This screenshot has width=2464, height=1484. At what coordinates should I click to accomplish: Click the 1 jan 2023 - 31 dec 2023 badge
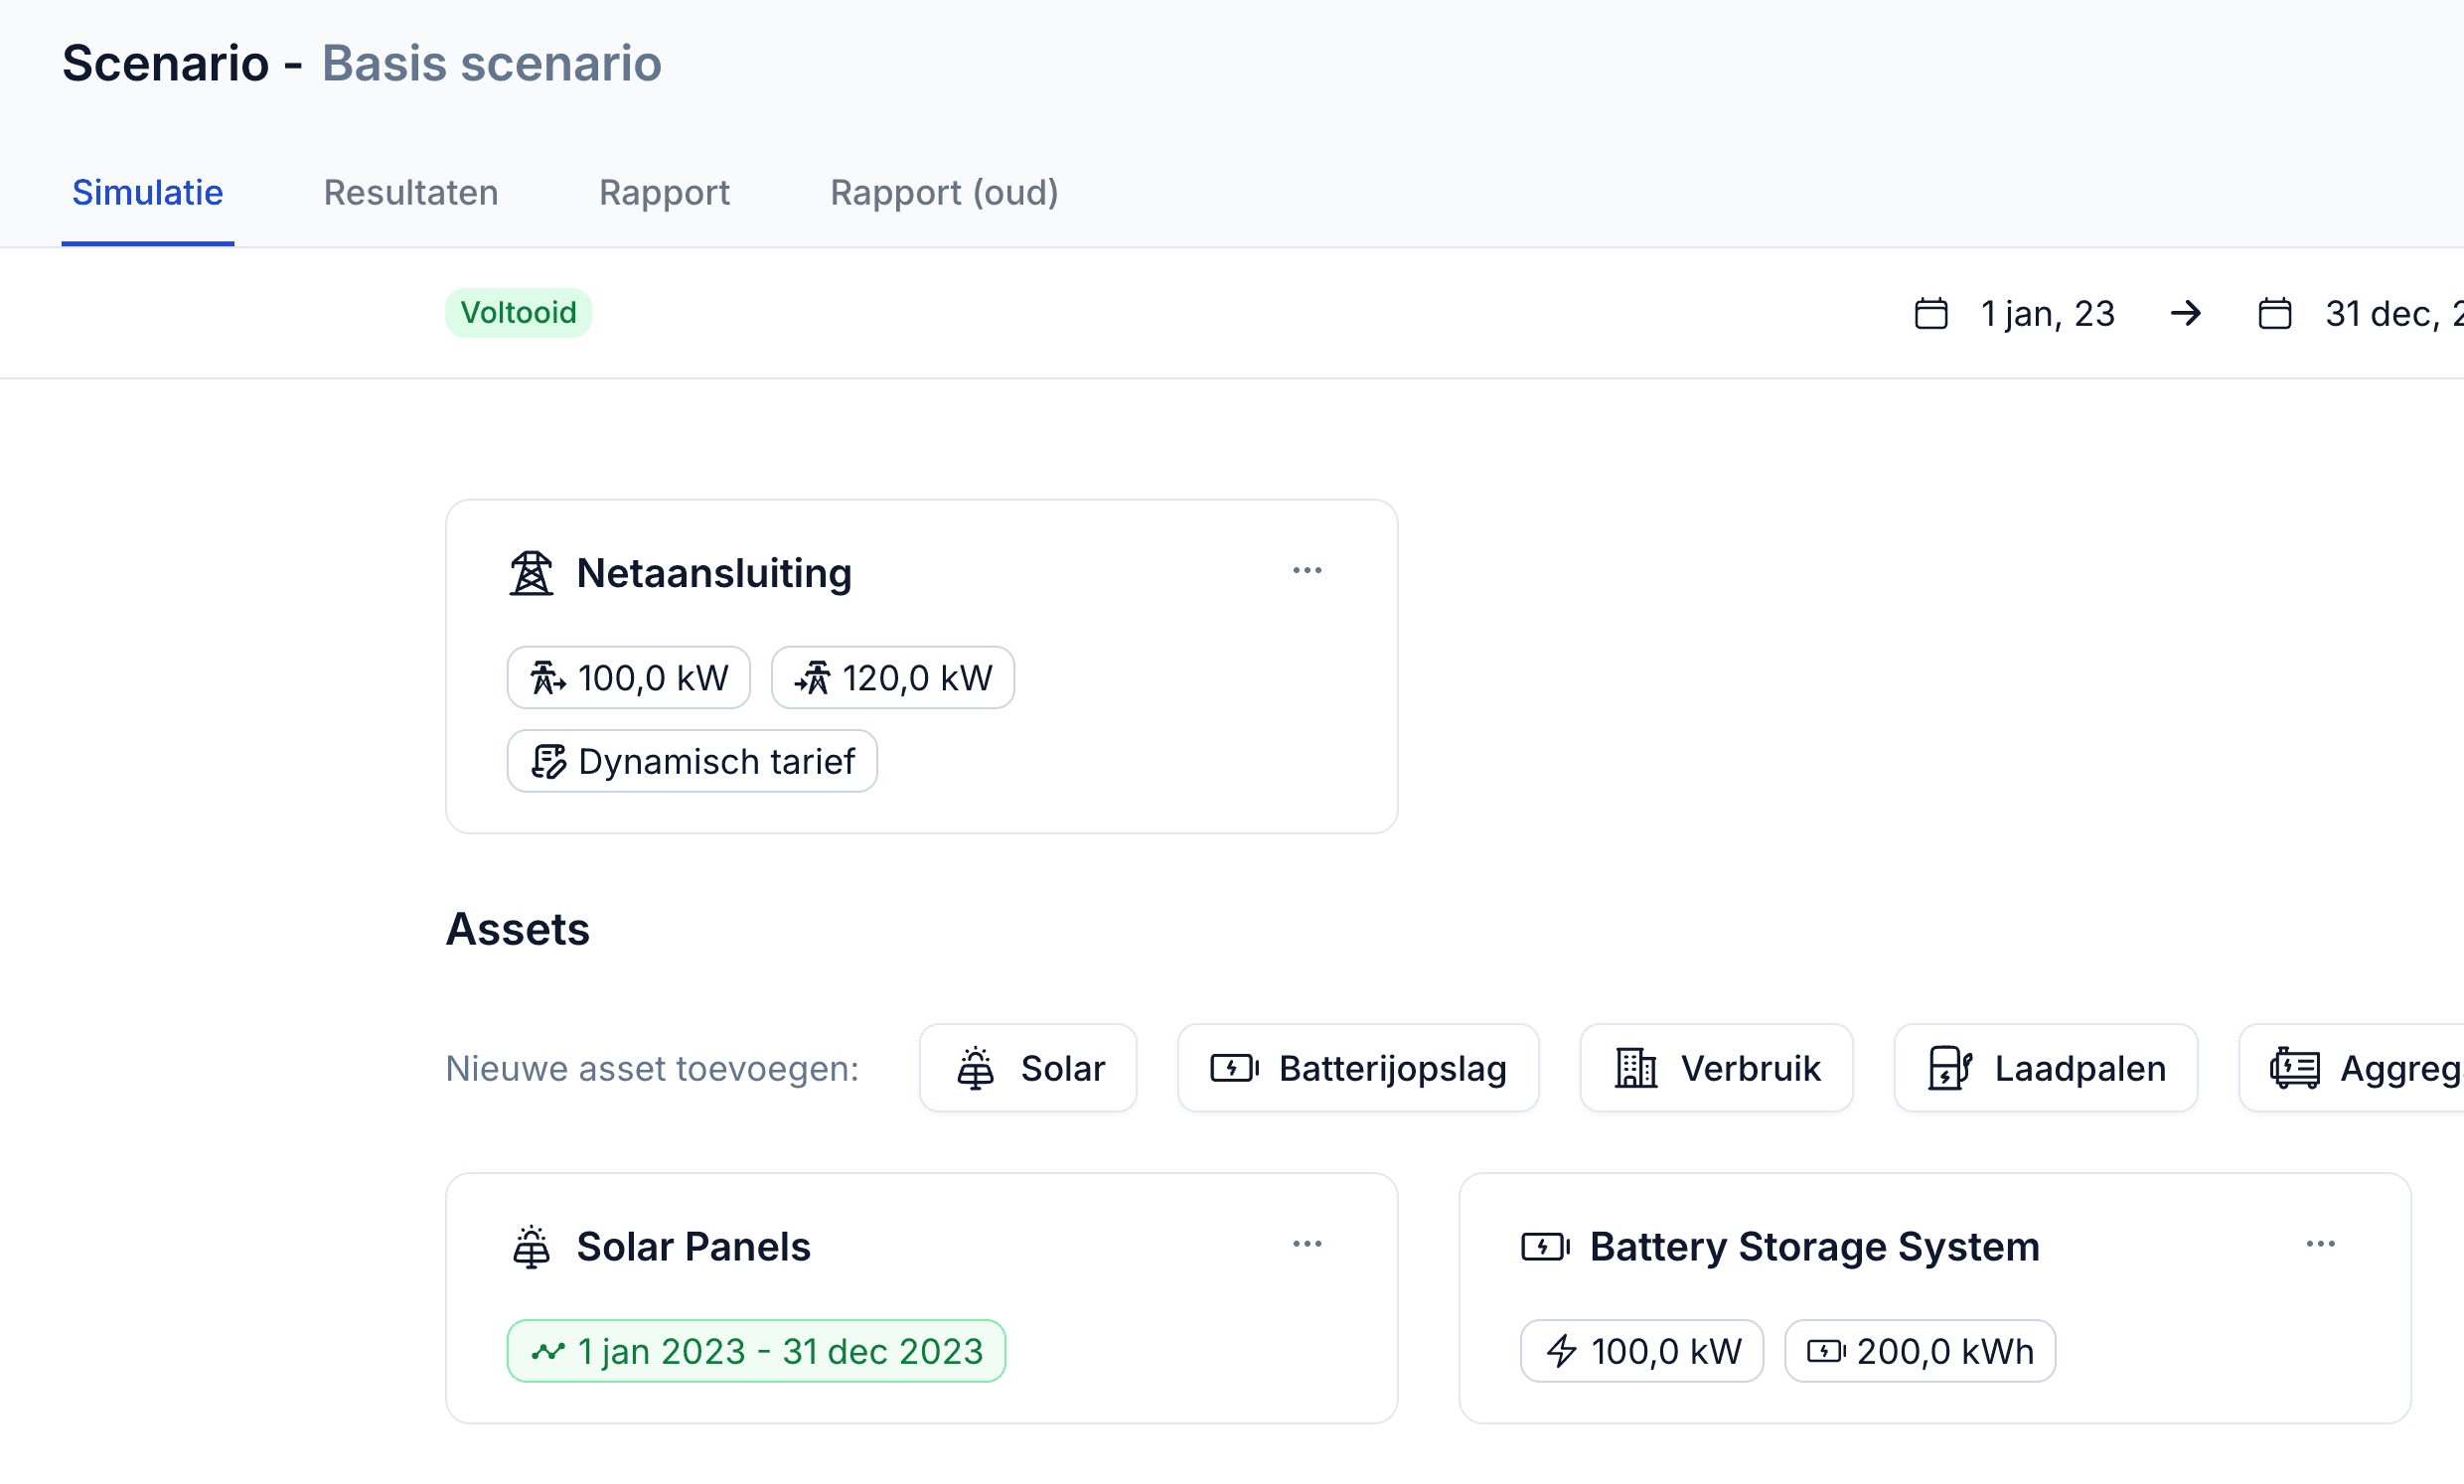(x=756, y=1352)
